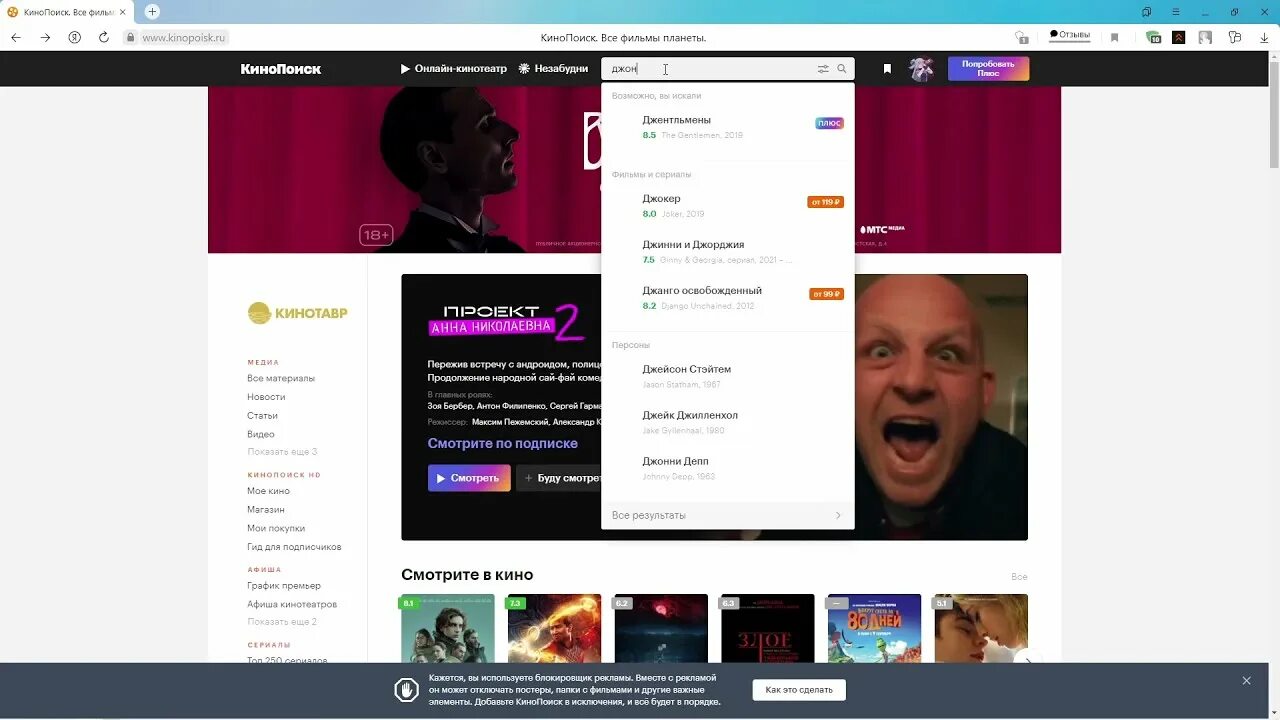Viewport: 1280px width, 720px height.
Task: Click the Попробовать Плюс button
Action: (x=988, y=69)
